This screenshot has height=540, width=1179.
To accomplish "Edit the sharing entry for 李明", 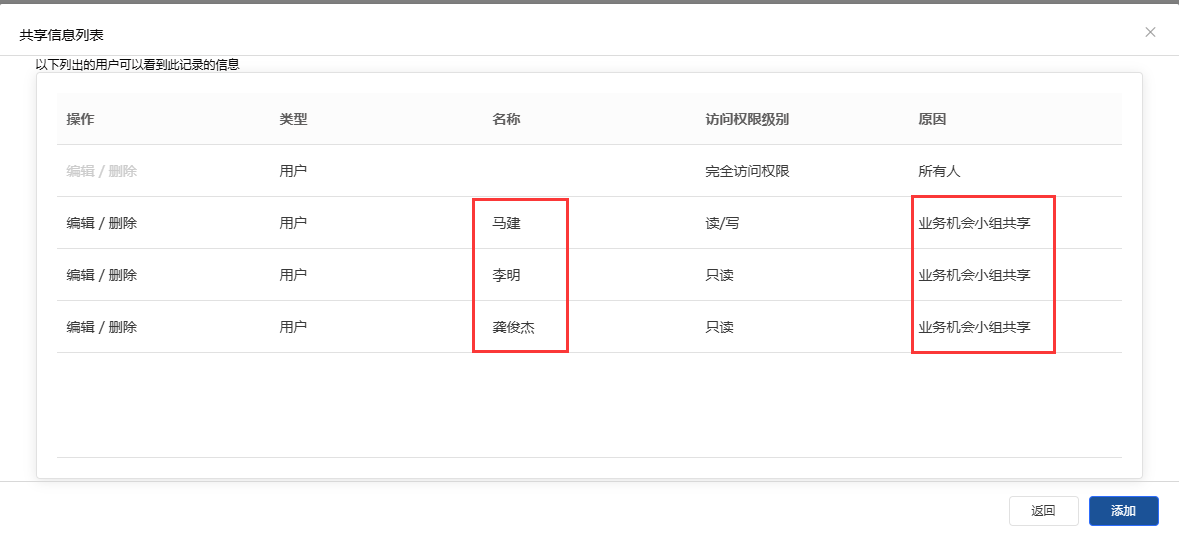I will (80, 275).
